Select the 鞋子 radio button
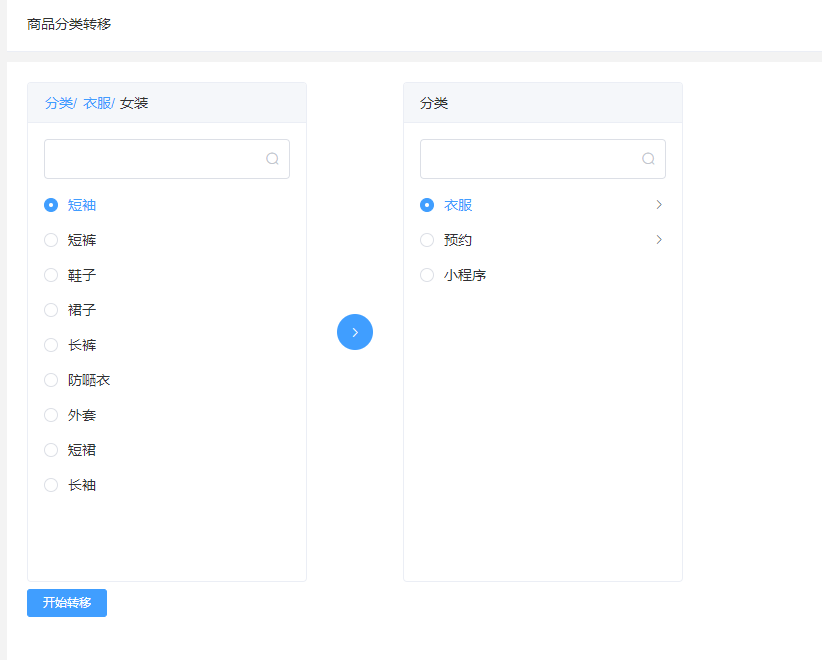 [x=51, y=275]
